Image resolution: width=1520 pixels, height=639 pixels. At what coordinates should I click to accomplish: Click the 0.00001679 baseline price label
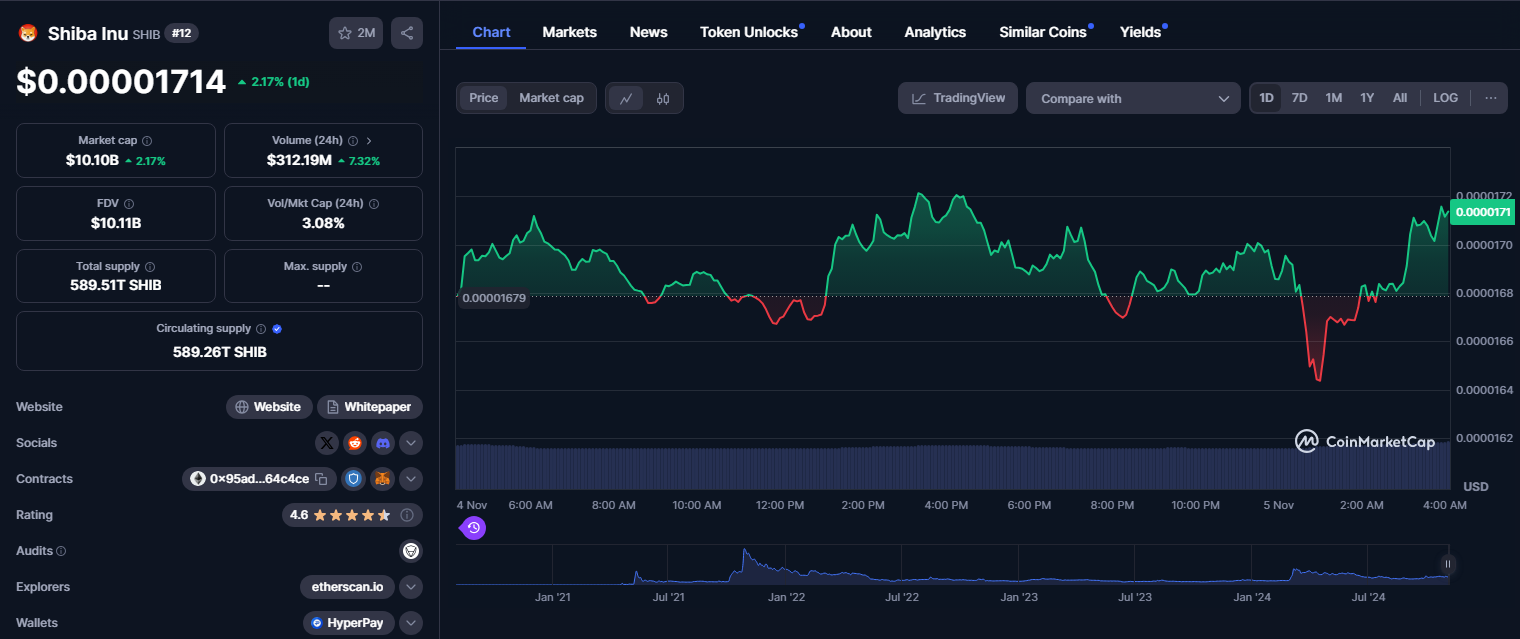(494, 298)
